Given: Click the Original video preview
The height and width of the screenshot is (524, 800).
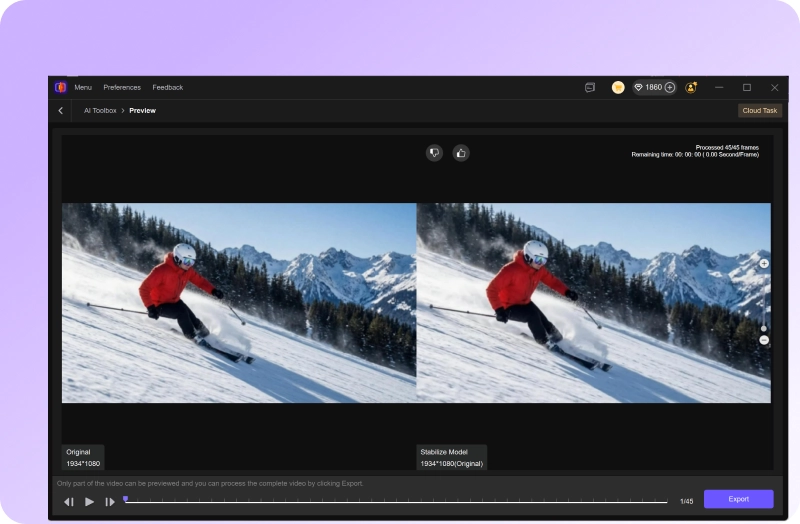Looking at the screenshot, I should pyautogui.click(x=239, y=303).
